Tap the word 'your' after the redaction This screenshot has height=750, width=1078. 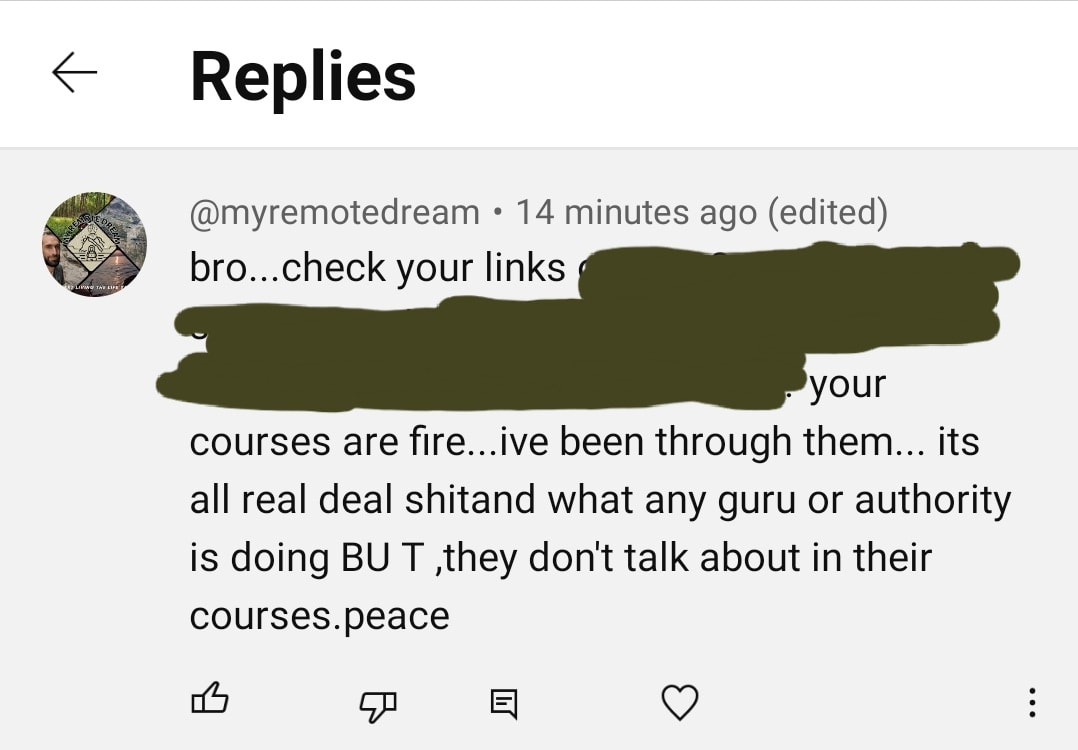tap(847, 386)
